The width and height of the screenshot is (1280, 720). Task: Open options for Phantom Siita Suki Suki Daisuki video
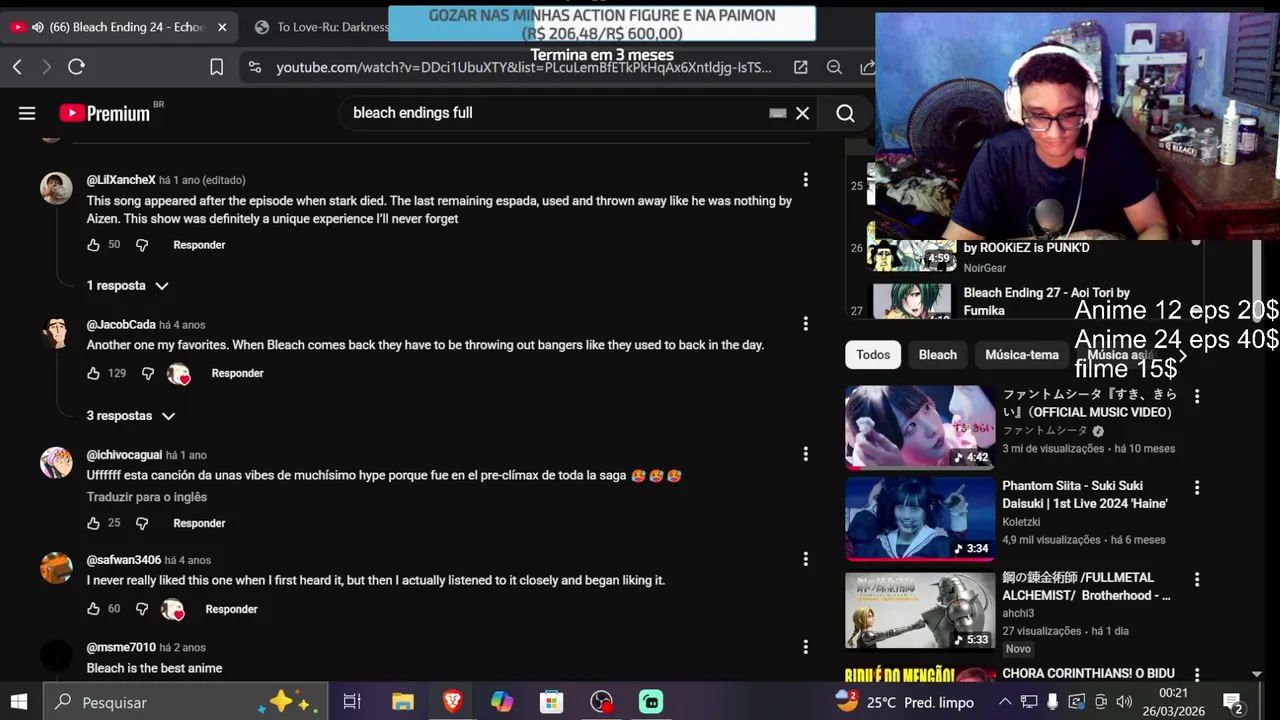click(x=1197, y=488)
